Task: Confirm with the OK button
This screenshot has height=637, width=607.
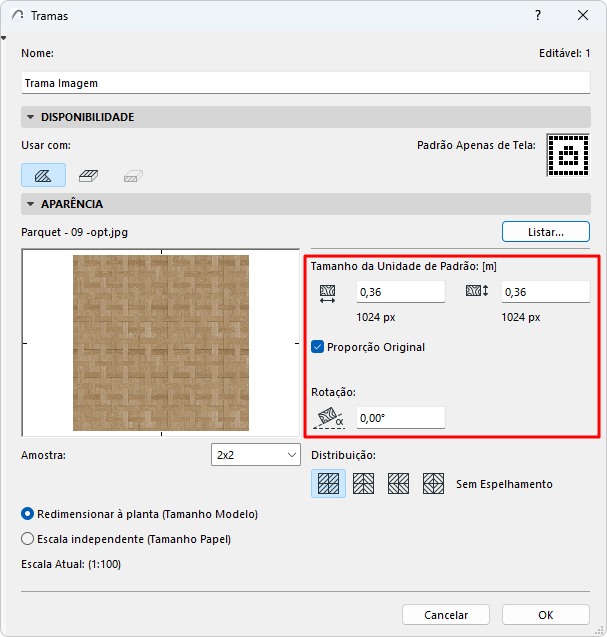Action: (546, 615)
